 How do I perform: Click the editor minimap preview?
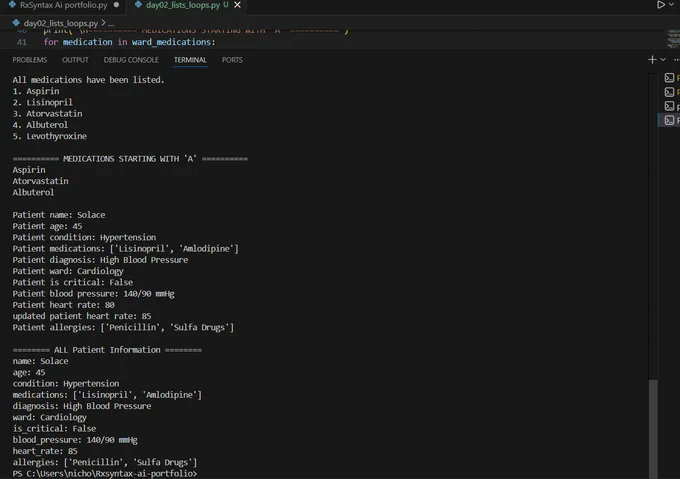pyautogui.click(x=673, y=39)
